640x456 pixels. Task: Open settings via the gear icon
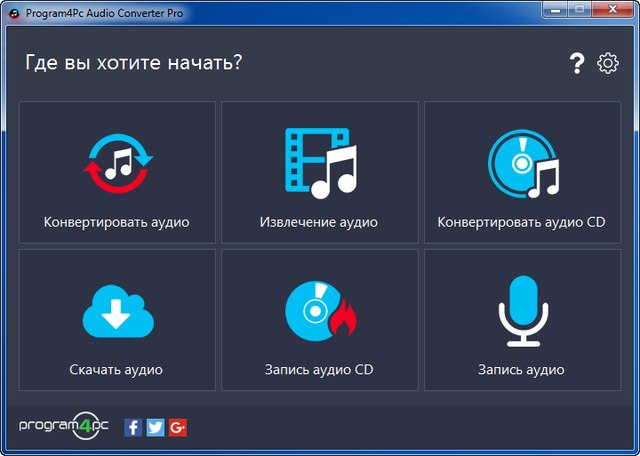(x=608, y=64)
